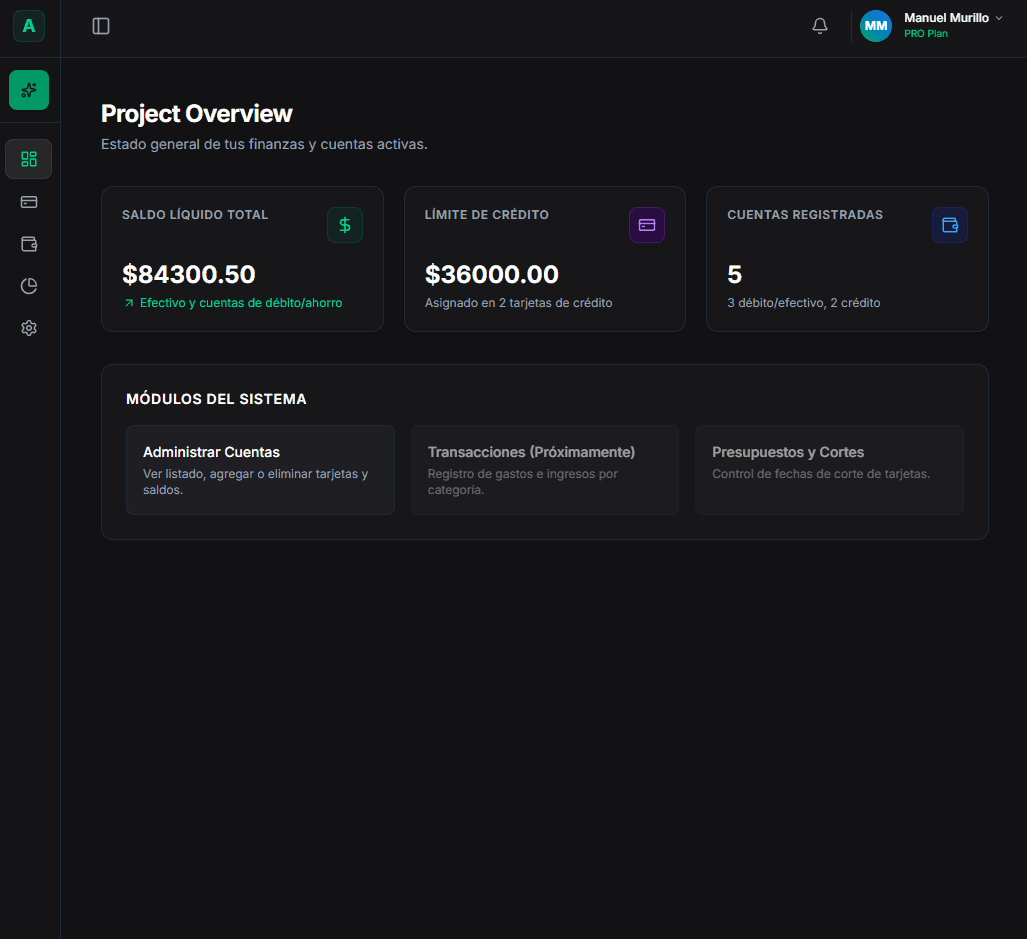Open the Presupuestos y Cortes module
The image size is (1027, 939).
point(829,470)
